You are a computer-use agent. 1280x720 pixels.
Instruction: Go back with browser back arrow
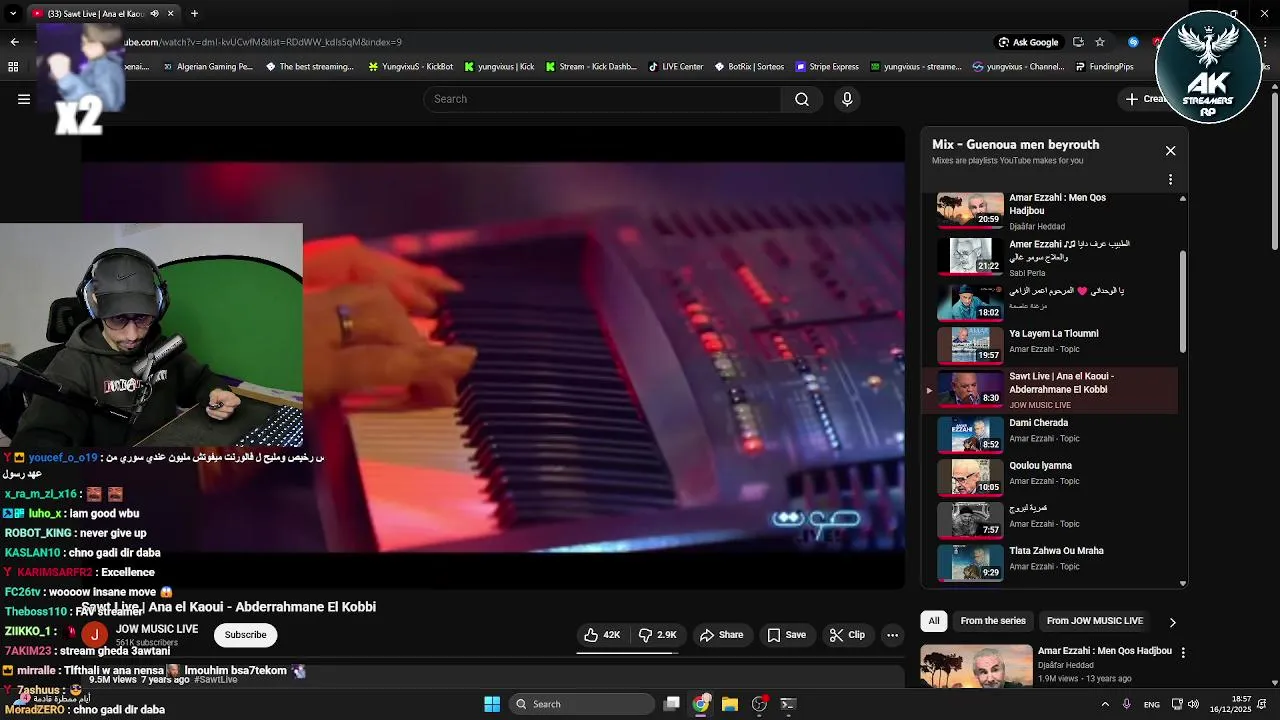(x=14, y=42)
